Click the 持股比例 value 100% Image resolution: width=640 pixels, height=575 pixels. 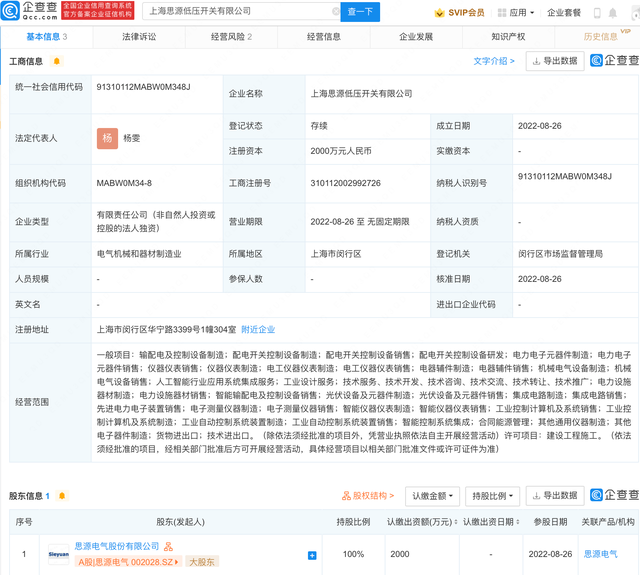pos(353,554)
